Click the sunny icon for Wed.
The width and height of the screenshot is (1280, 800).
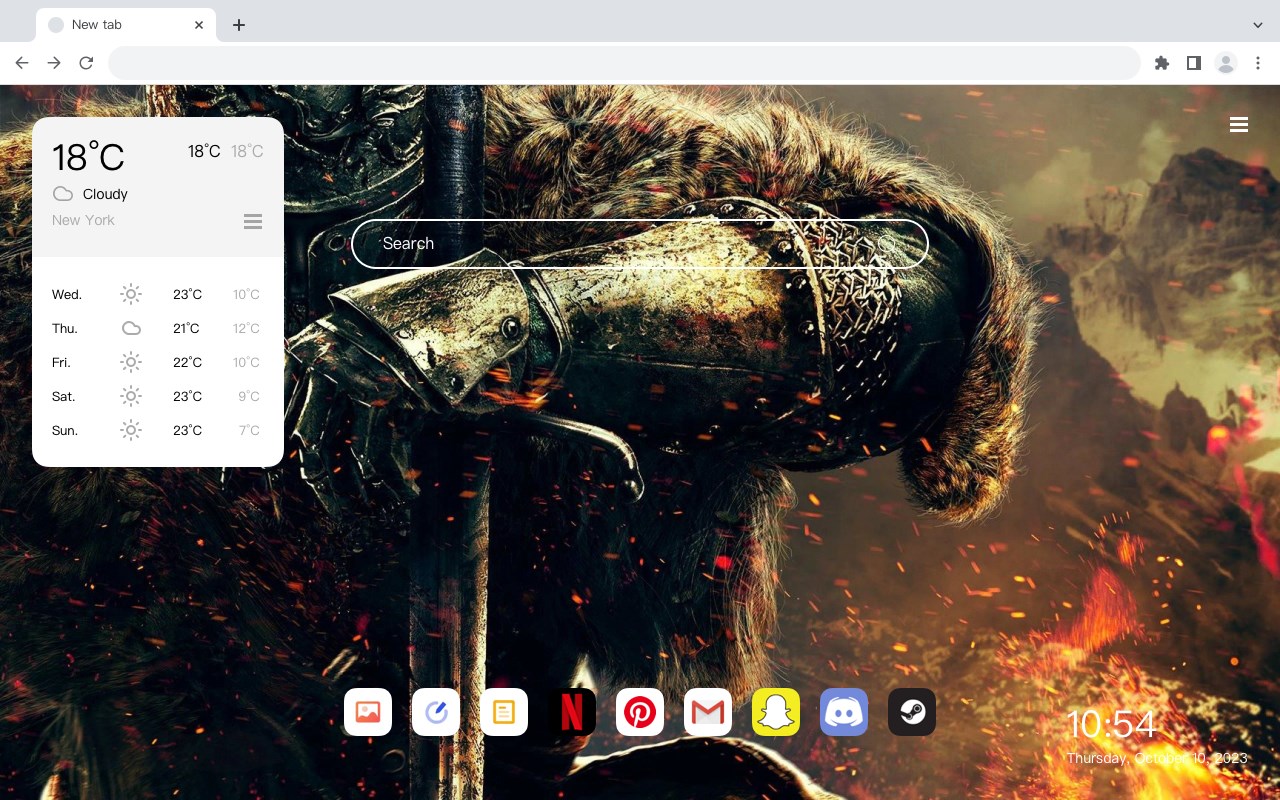131,294
